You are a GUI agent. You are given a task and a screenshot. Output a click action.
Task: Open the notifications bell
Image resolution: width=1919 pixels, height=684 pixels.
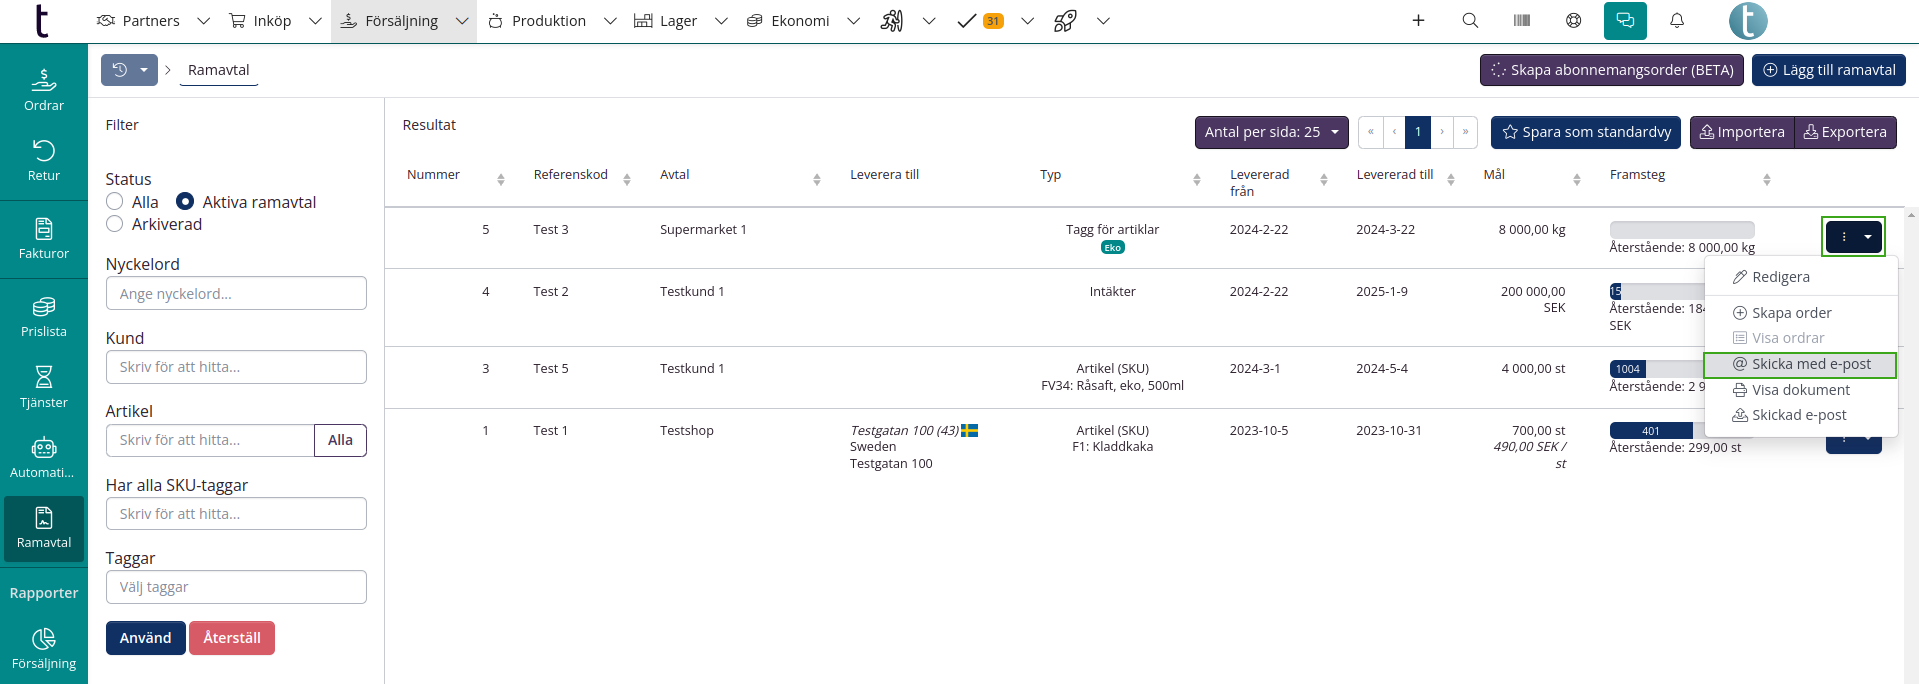click(1677, 21)
